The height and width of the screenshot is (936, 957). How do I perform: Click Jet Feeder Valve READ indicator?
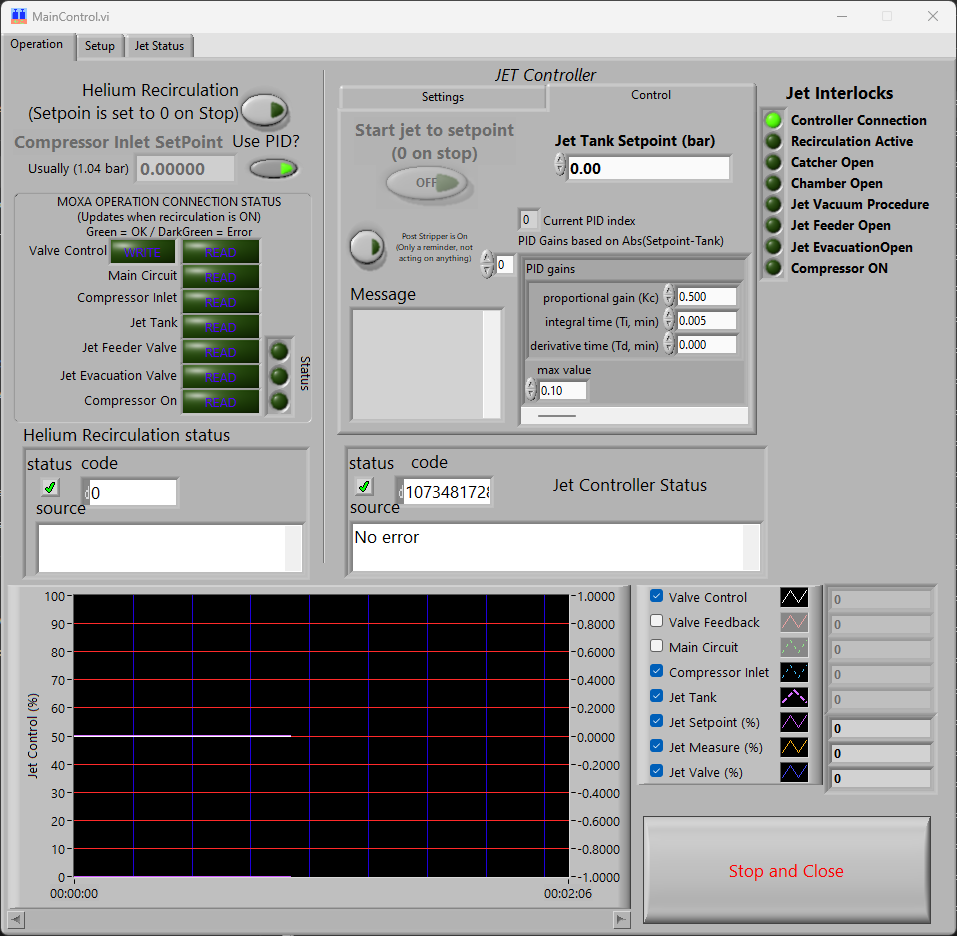coord(220,351)
